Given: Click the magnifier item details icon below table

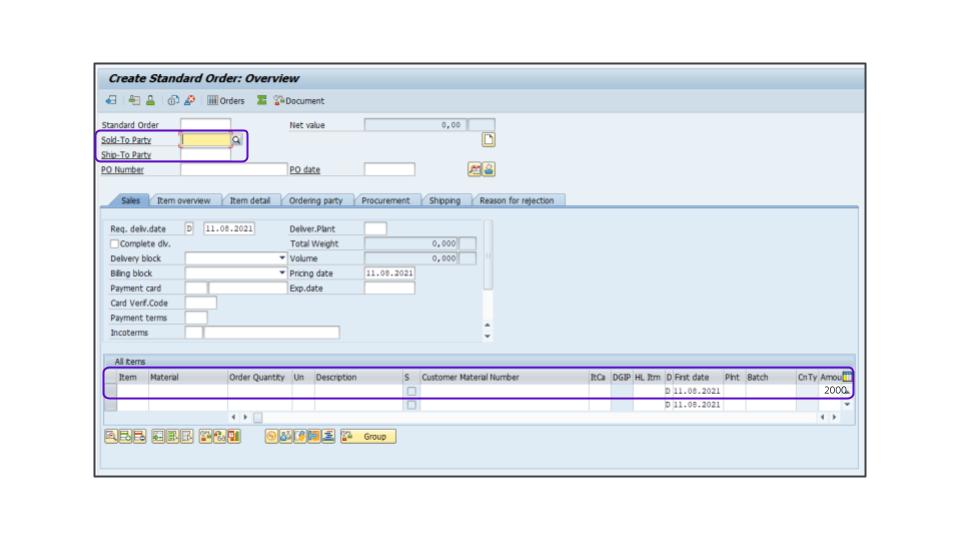Looking at the screenshot, I should pos(111,436).
